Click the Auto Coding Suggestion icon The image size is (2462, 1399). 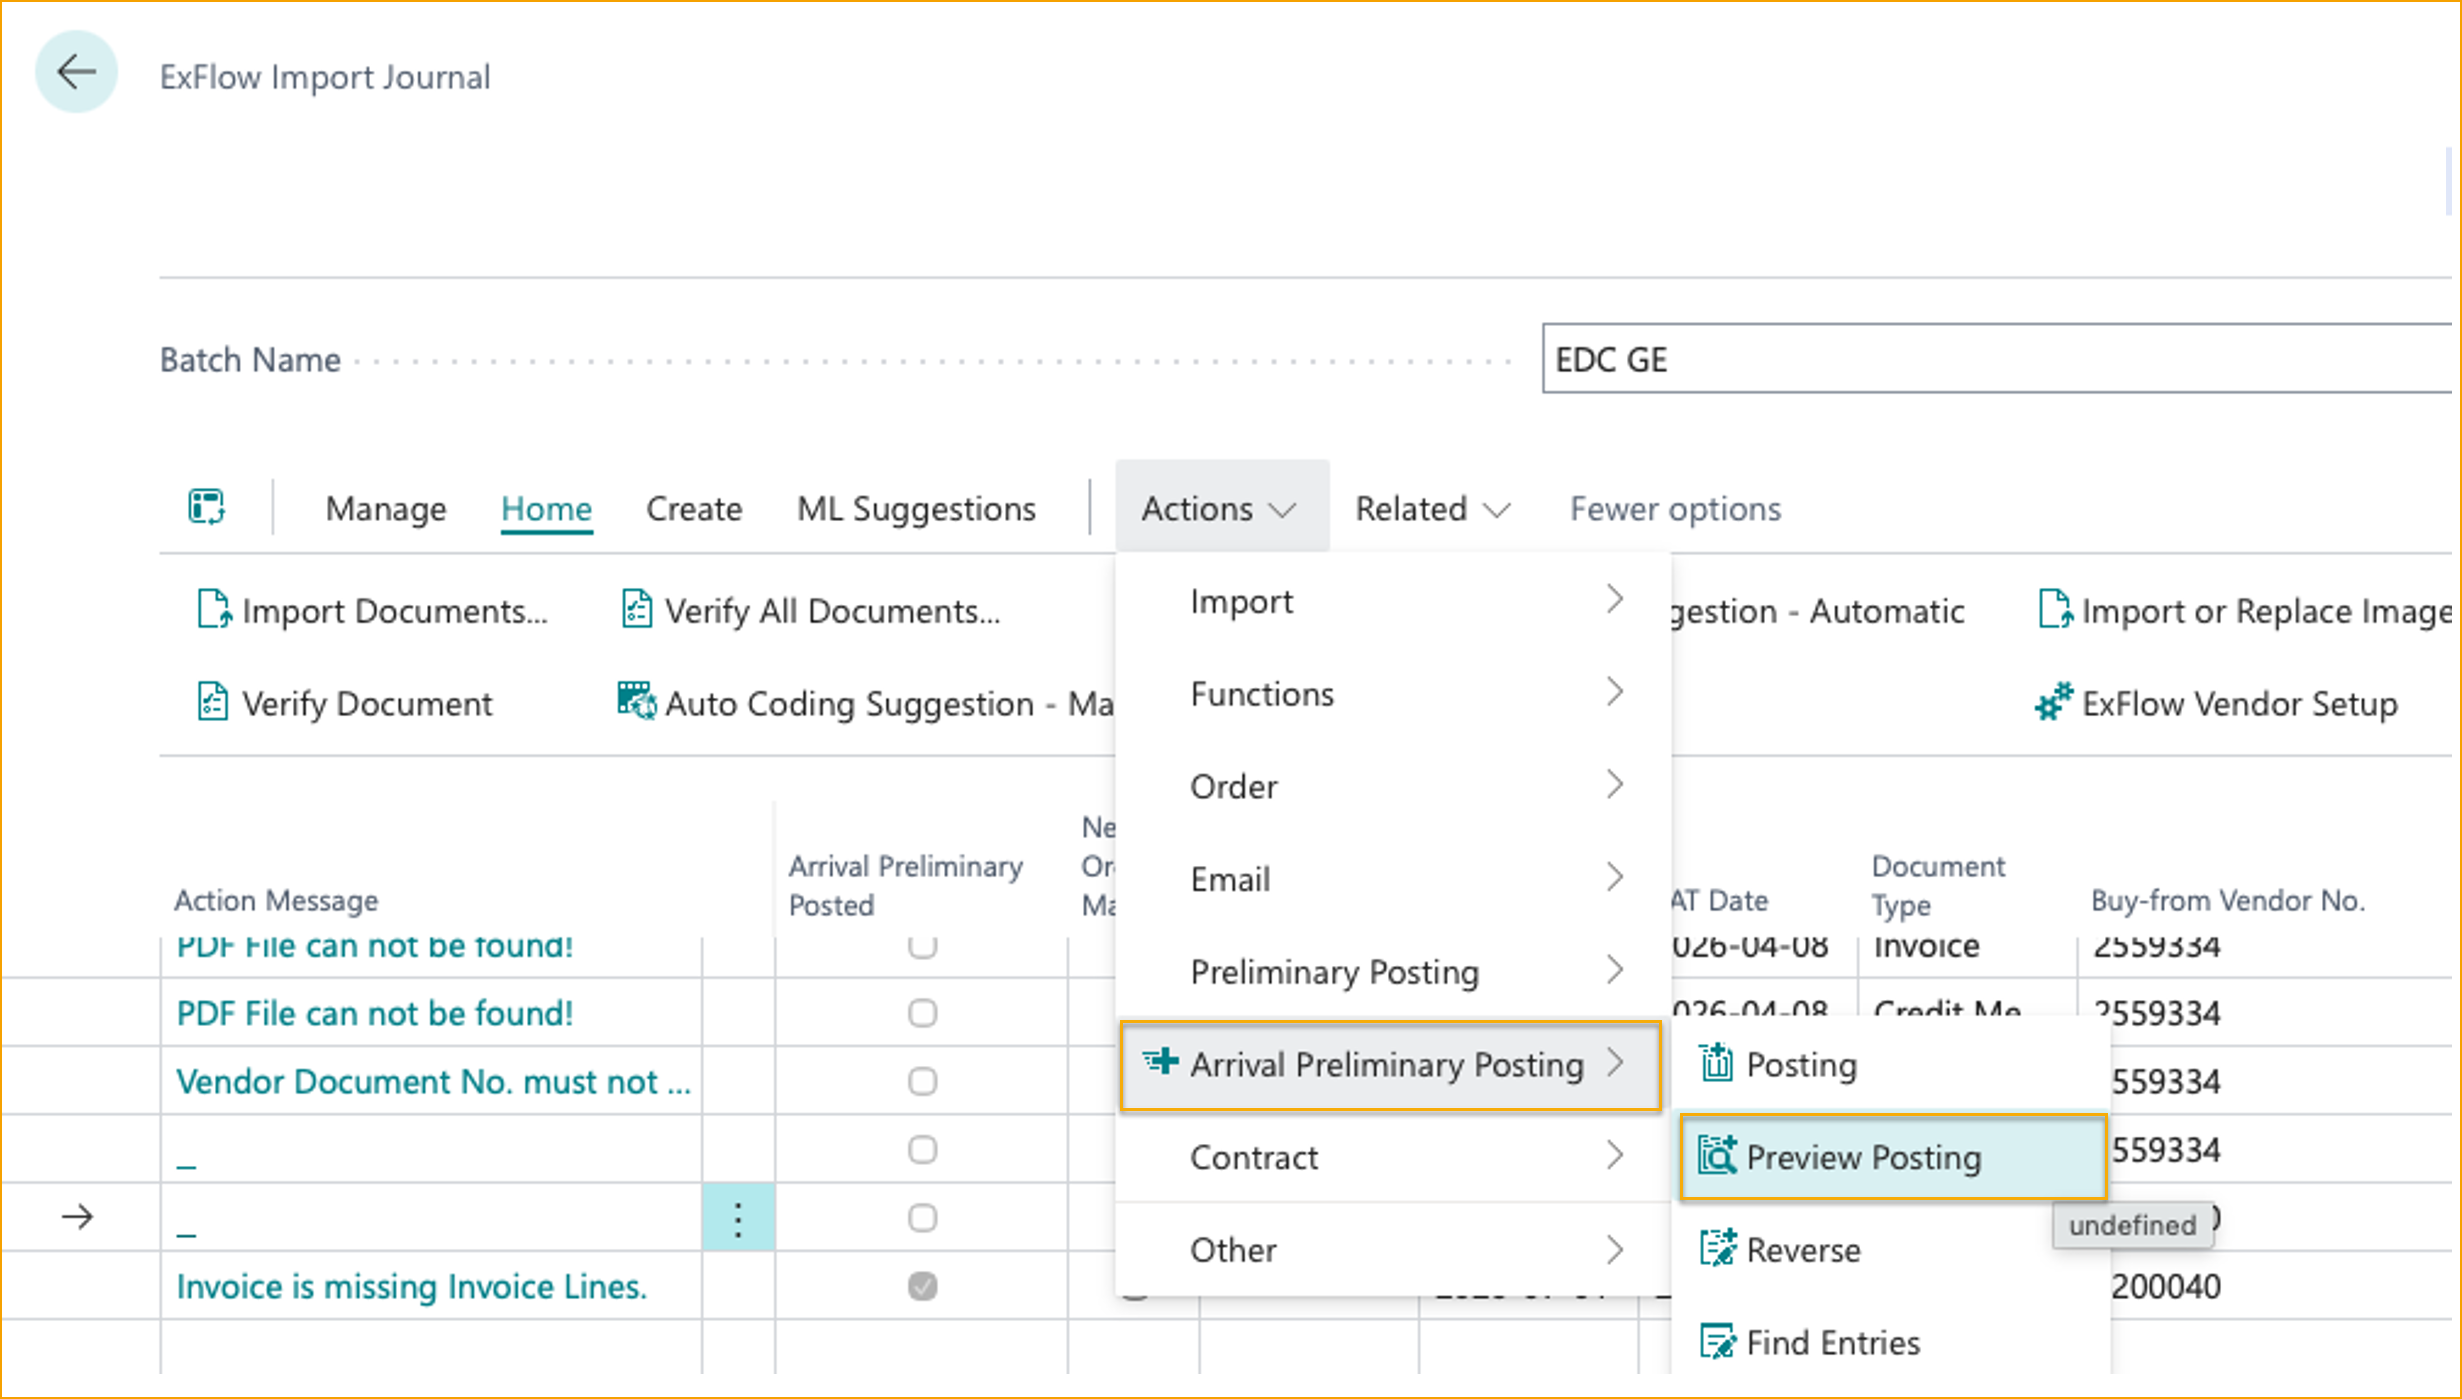636,702
